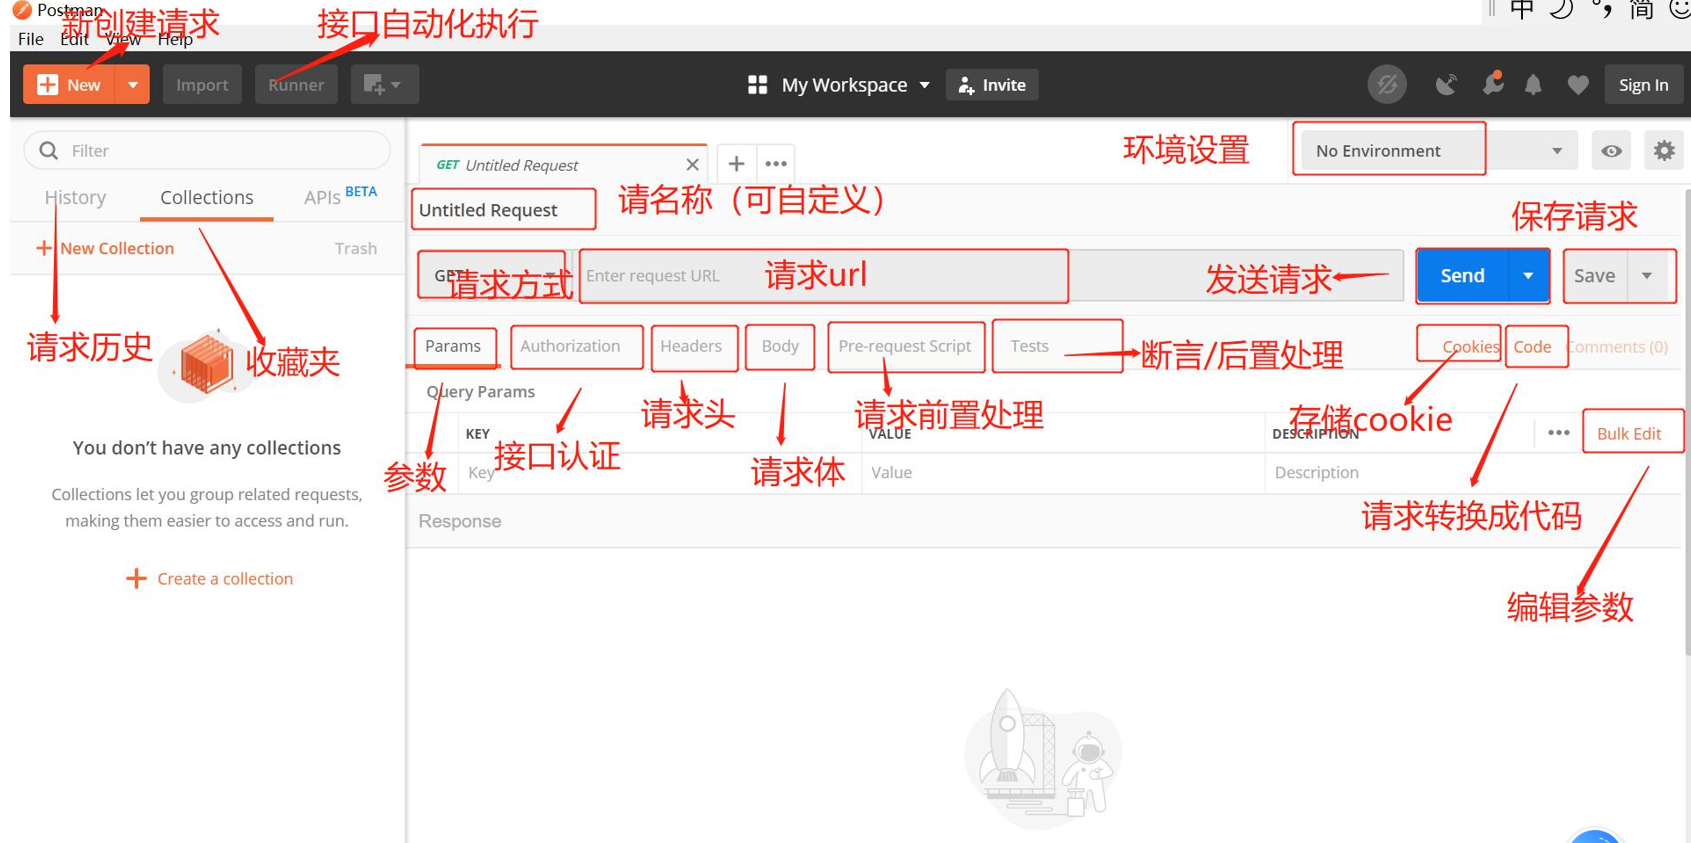Click the Key input cell

coord(660,472)
